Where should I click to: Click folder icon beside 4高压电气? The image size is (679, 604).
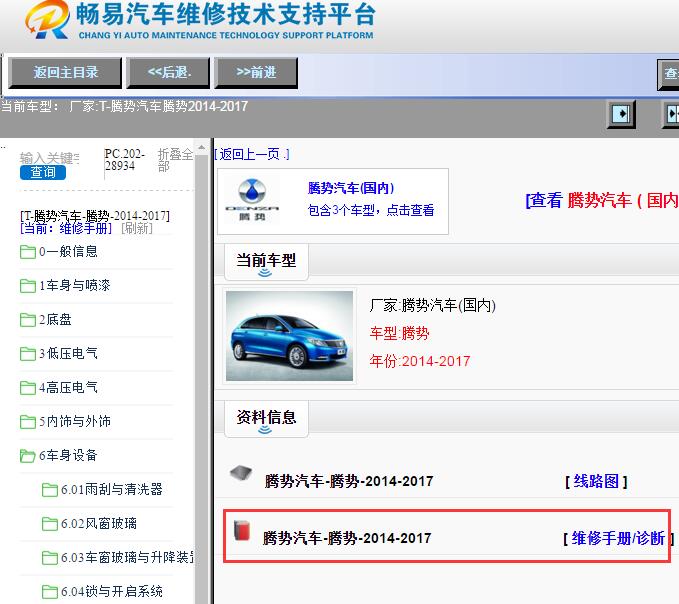coord(28,388)
